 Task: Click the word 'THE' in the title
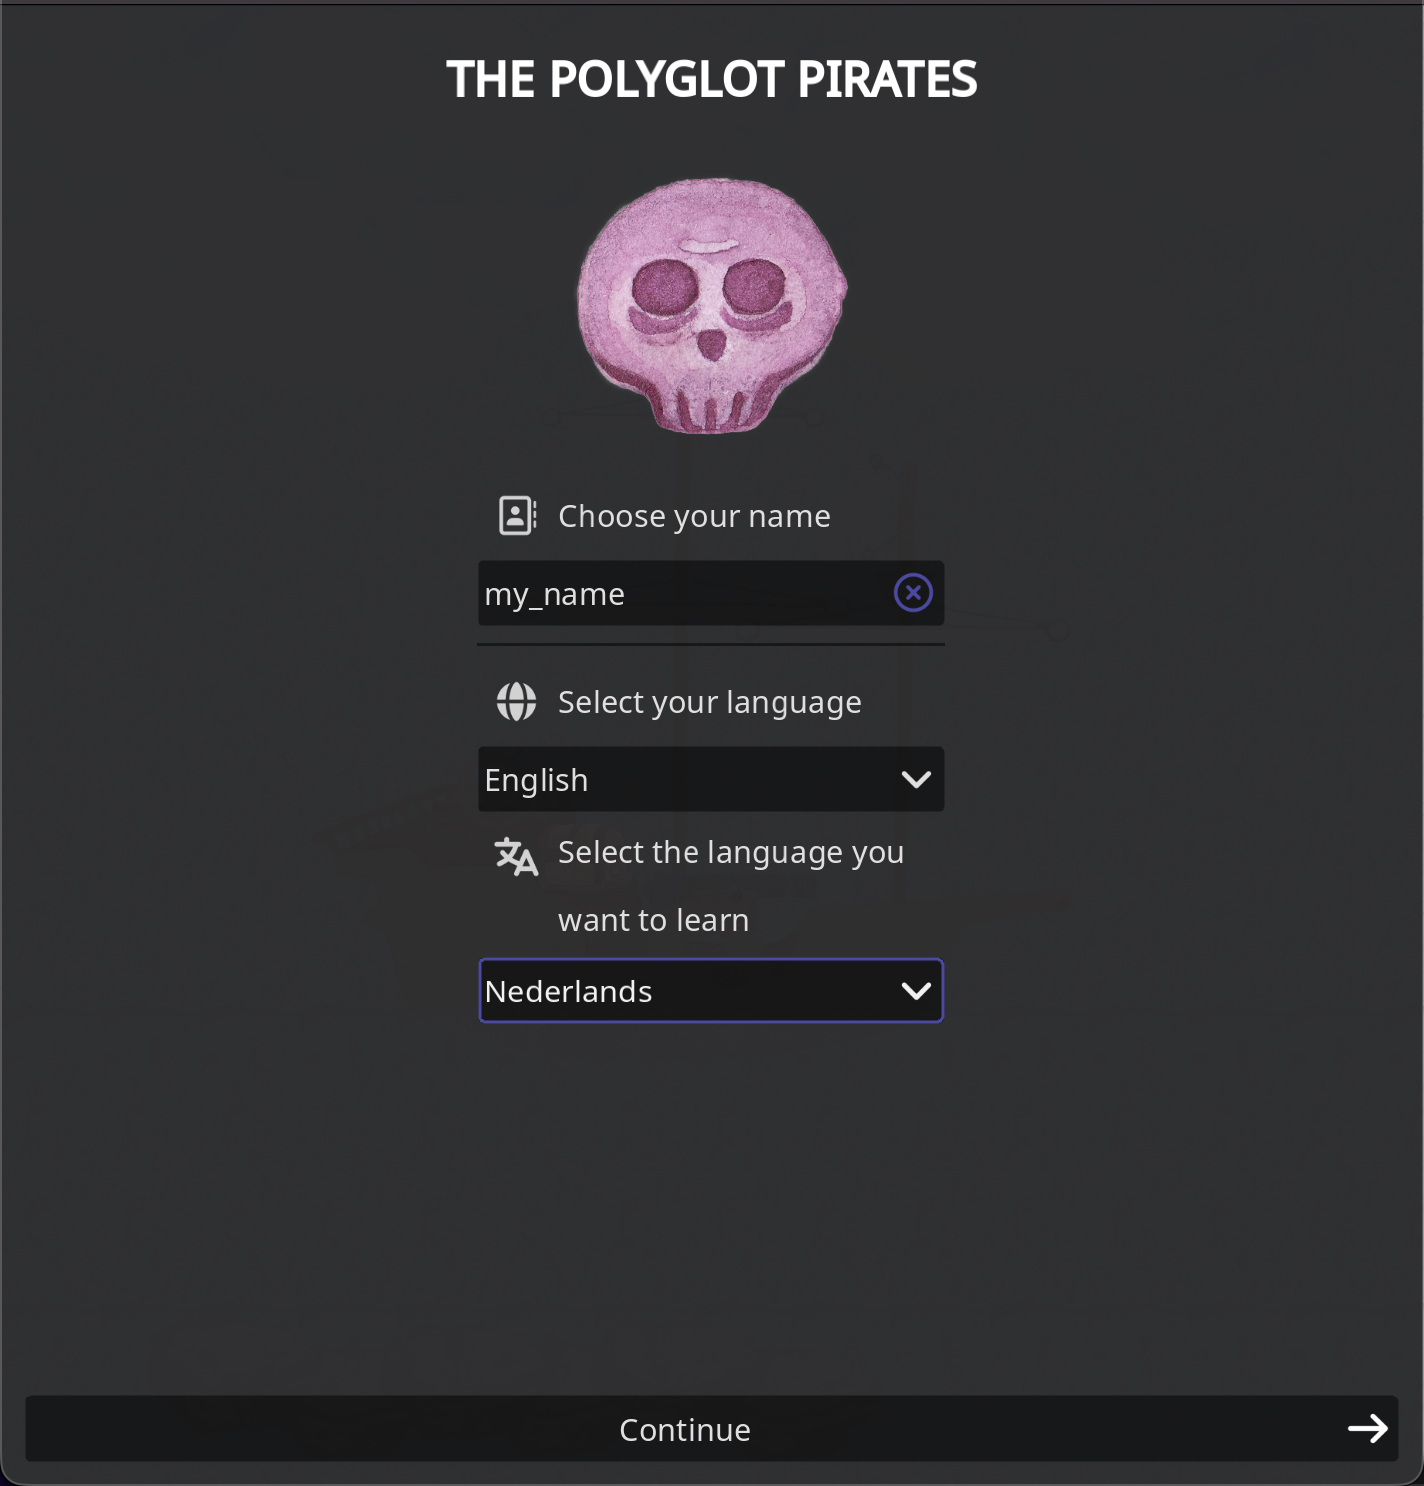pyautogui.click(x=490, y=80)
